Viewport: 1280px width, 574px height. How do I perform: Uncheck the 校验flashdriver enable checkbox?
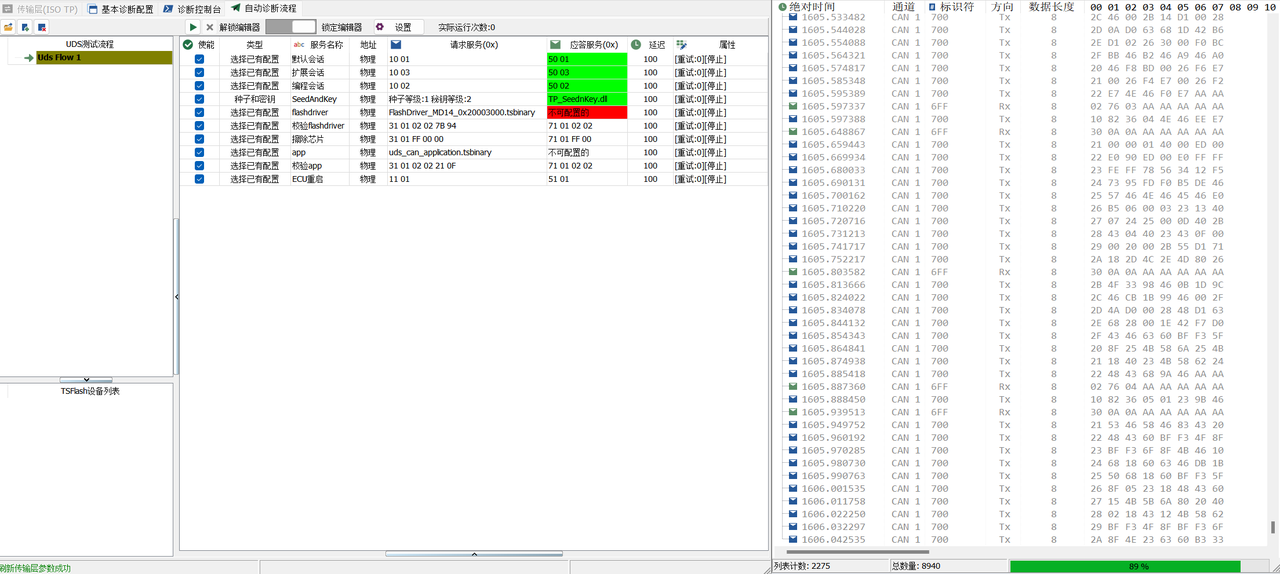click(200, 126)
